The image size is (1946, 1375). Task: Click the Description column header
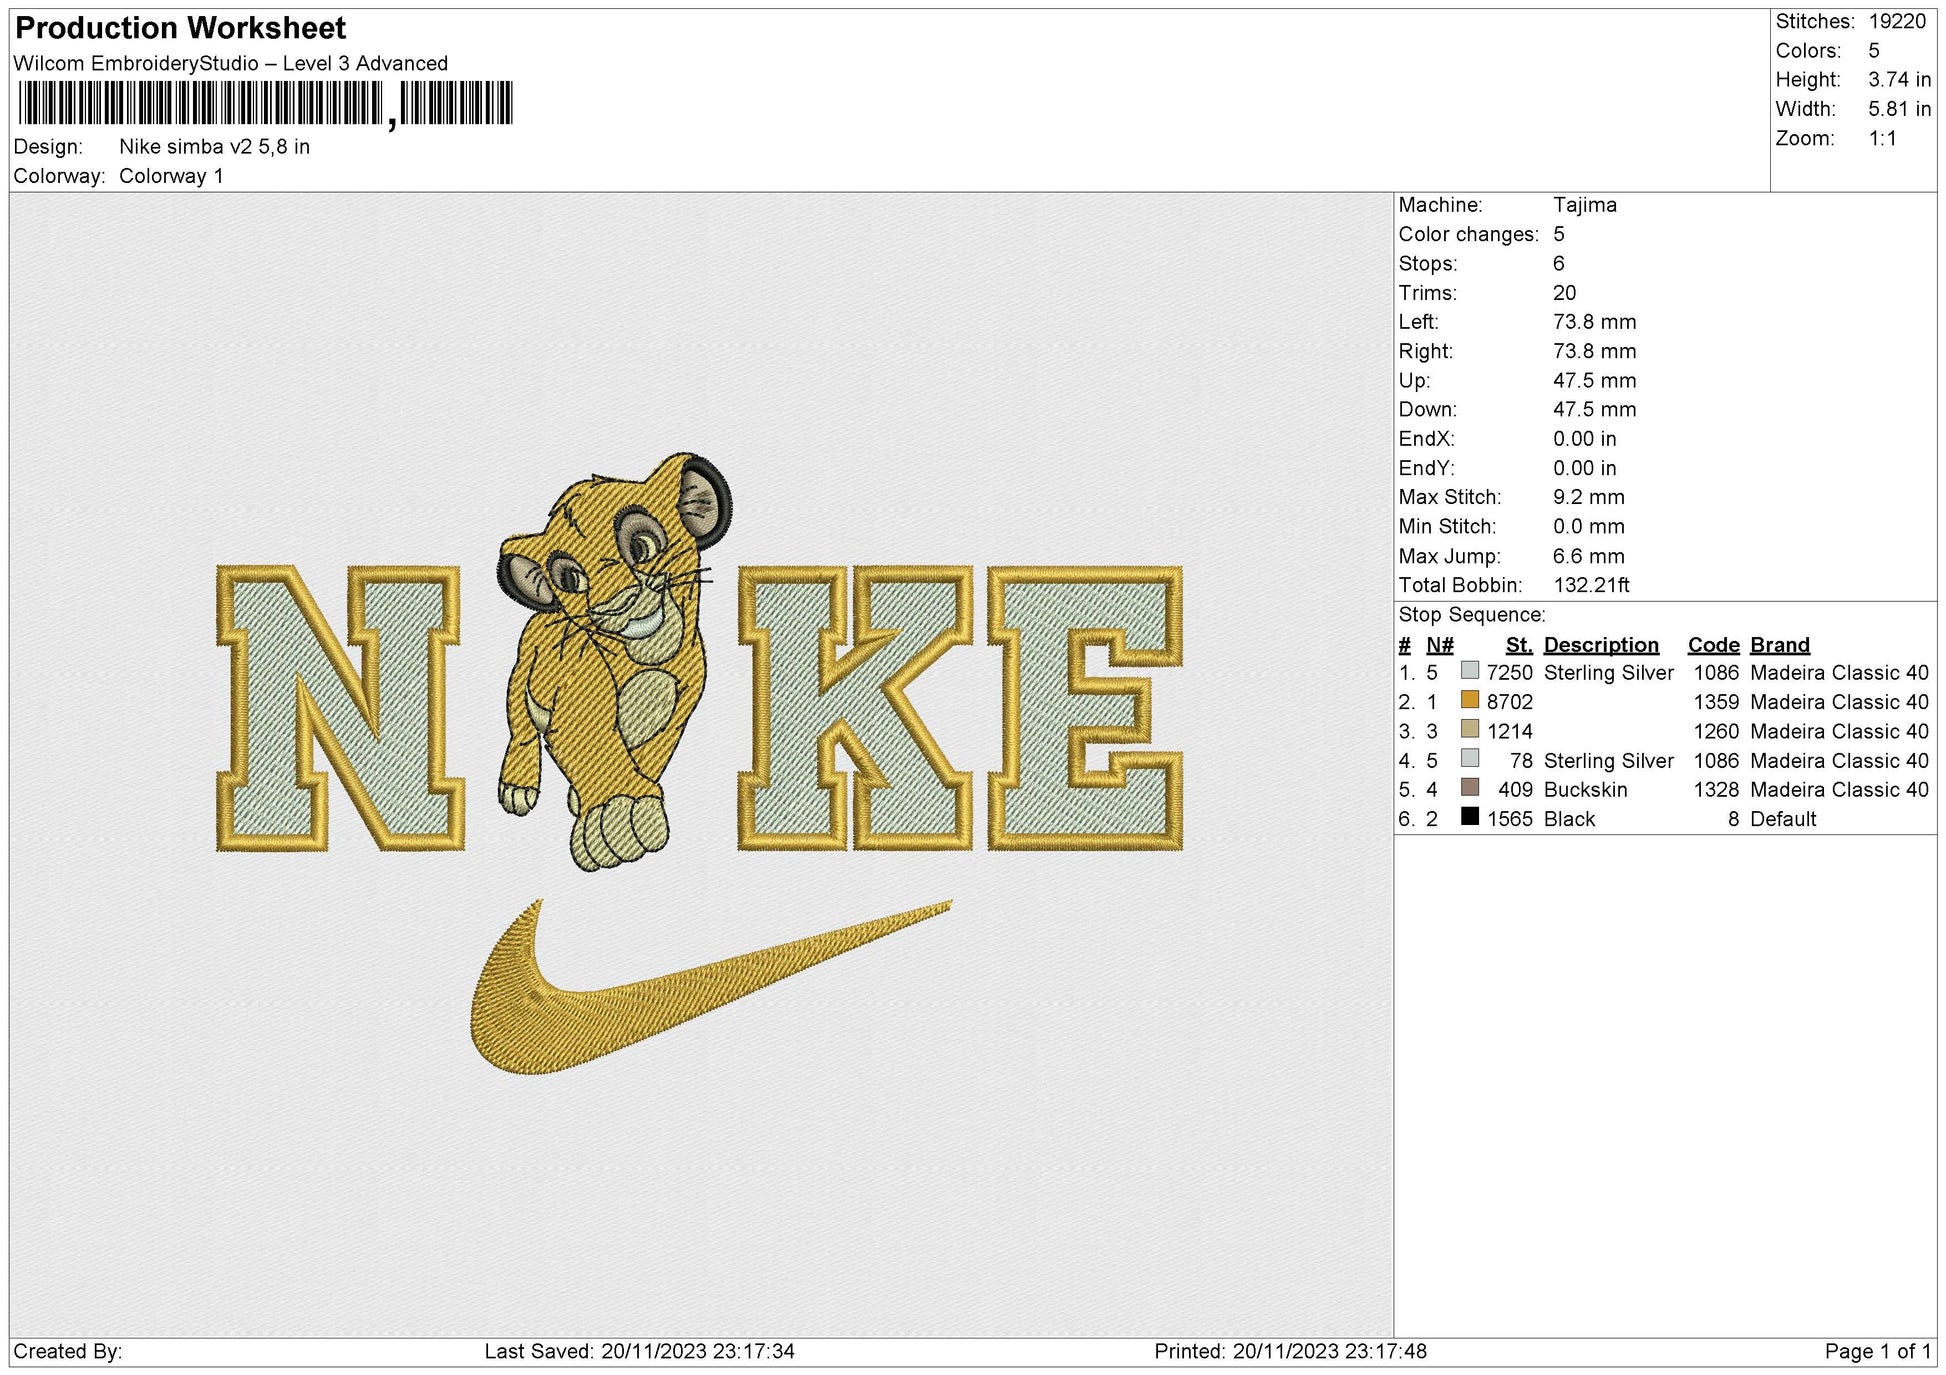[1601, 645]
